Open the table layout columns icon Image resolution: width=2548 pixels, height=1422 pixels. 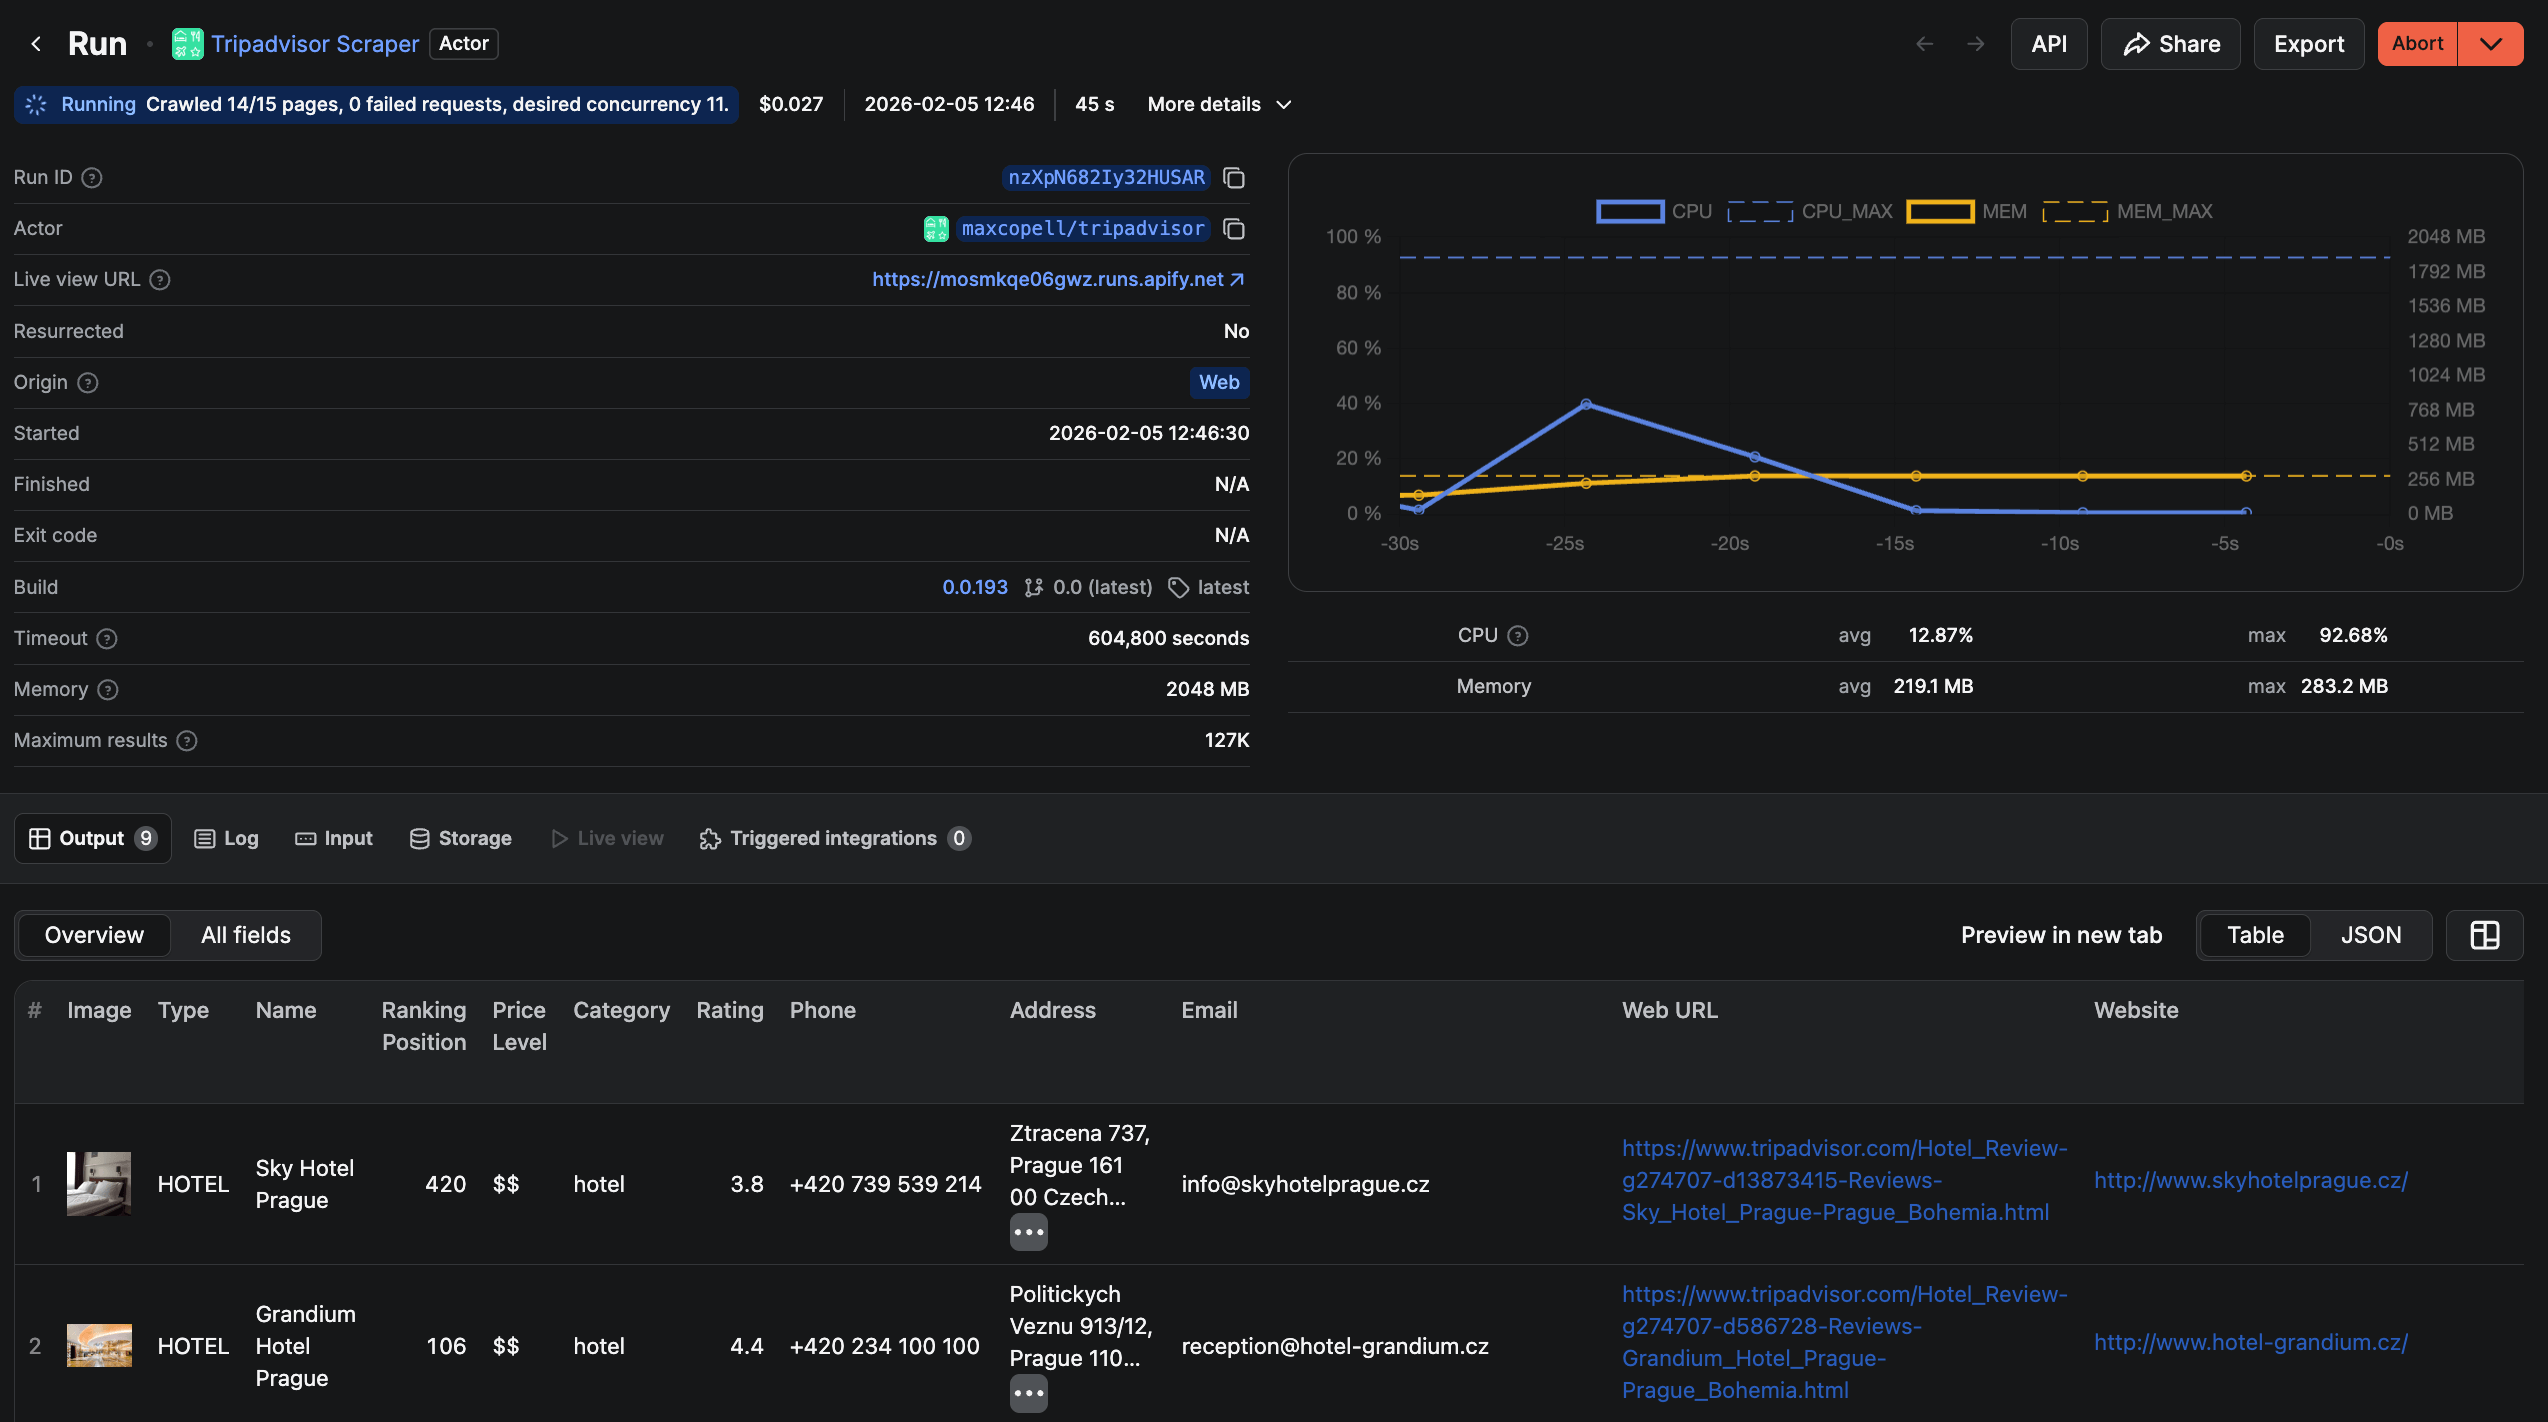(2484, 935)
